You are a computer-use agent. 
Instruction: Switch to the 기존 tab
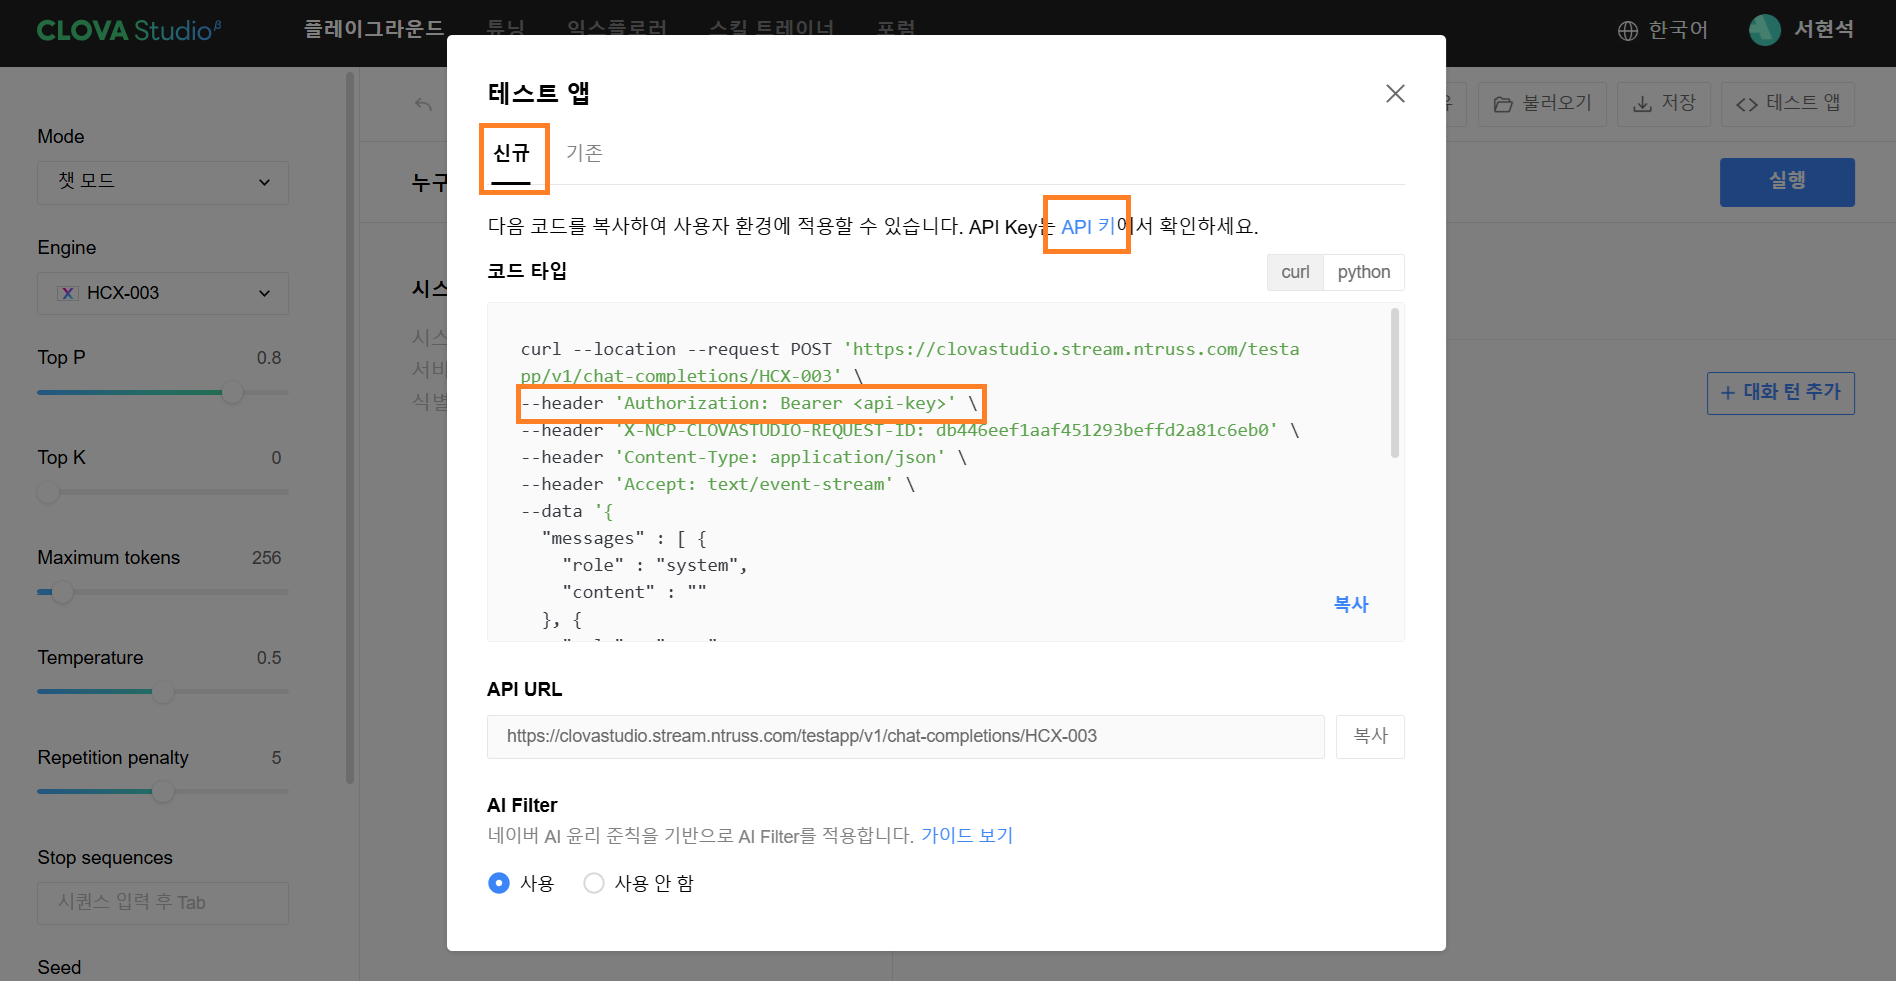point(584,153)
